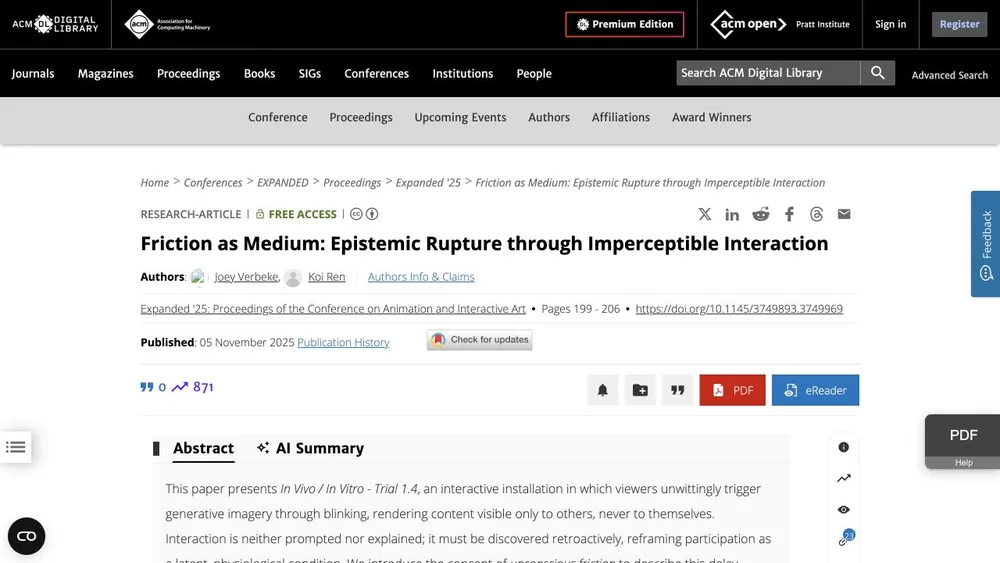
Task: Open the CC attribution icon
Action: tap(372, 214)
